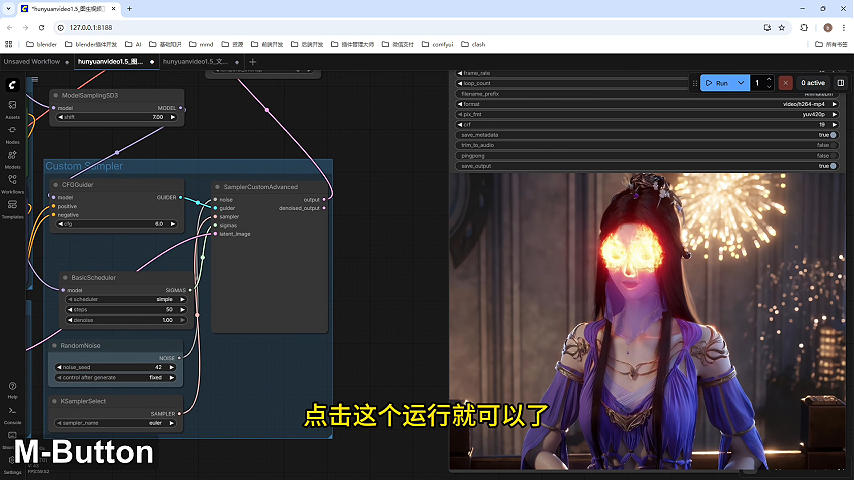The height and width of the screenshot is (480, 854).
Task: Close the hunyuanvideo1.5 browser tab
Action: click(x=113, y=9)
